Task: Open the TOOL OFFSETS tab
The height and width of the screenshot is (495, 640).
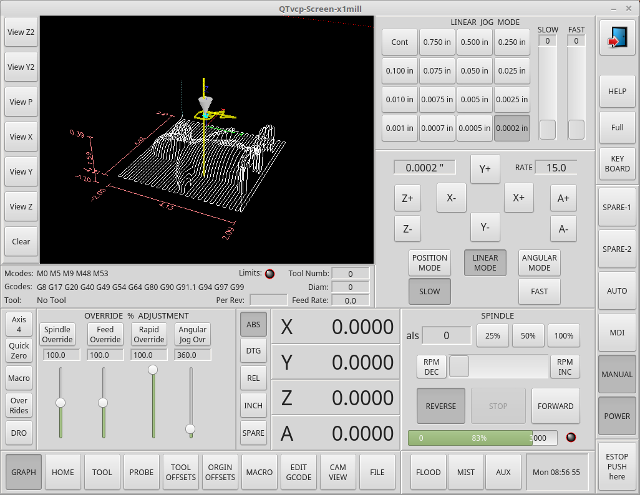Action: (181, 471)
